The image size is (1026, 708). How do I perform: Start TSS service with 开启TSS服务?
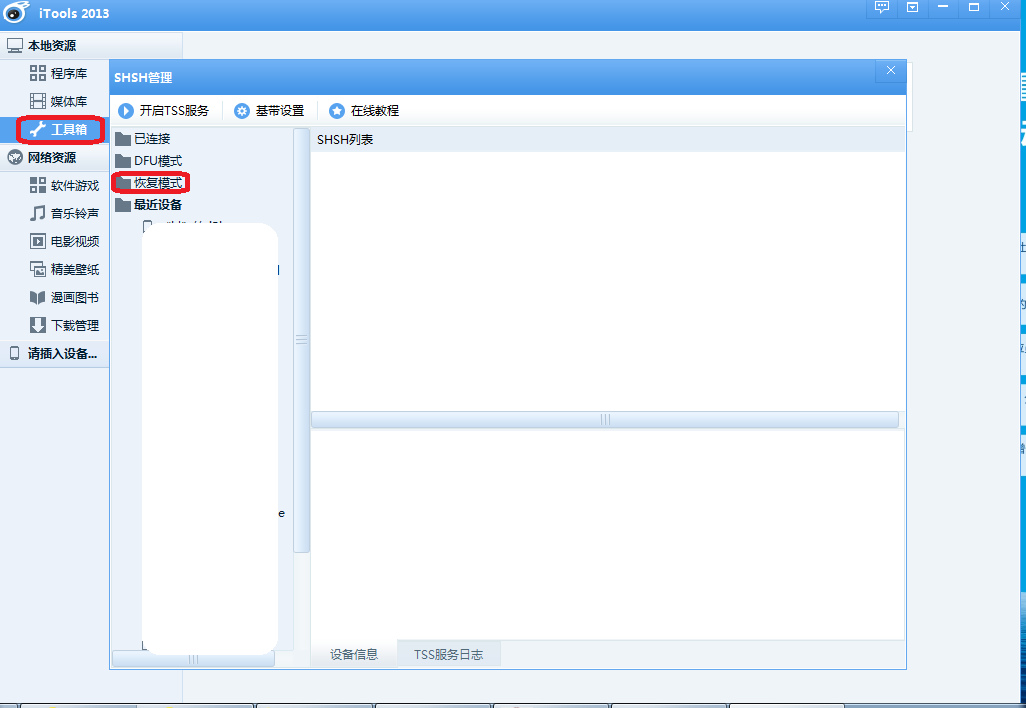tap(164, 111)
